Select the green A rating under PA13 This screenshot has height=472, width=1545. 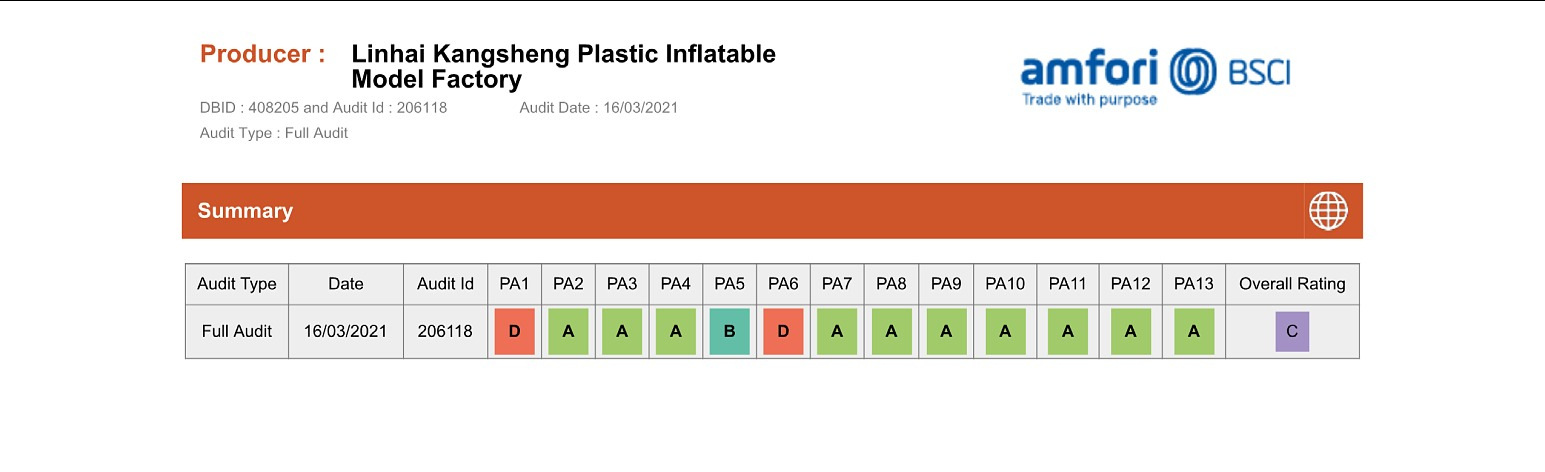pyautogui.click(x=1194, y=332)
